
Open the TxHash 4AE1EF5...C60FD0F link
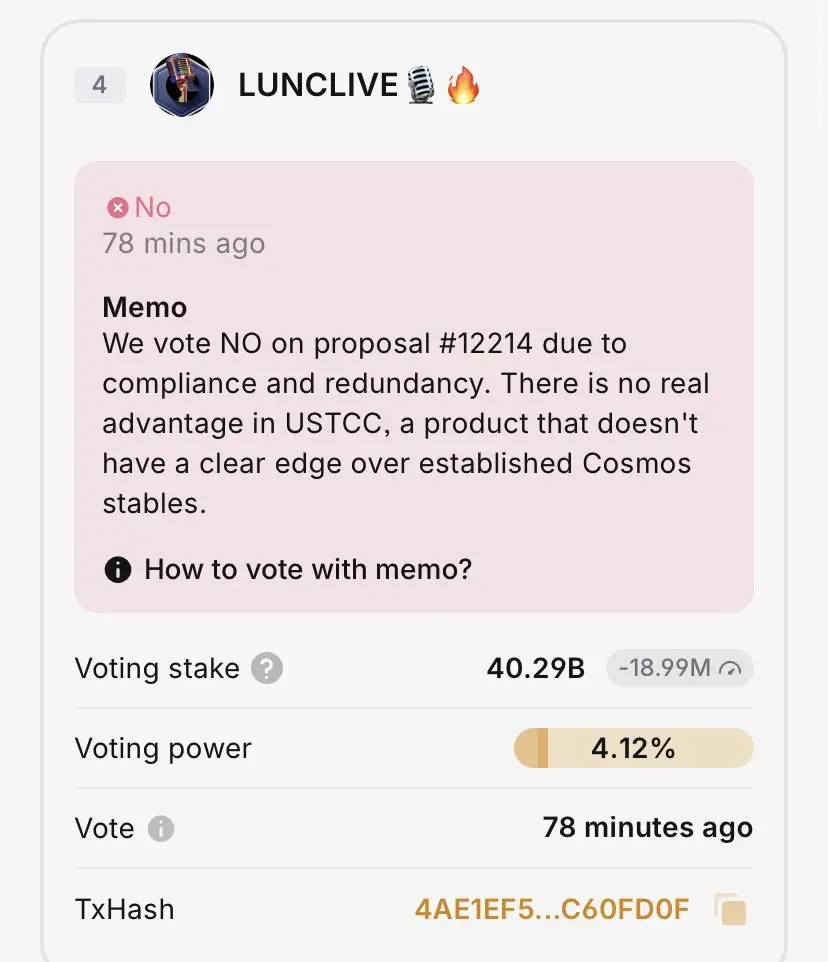click(x=551, y=909)
